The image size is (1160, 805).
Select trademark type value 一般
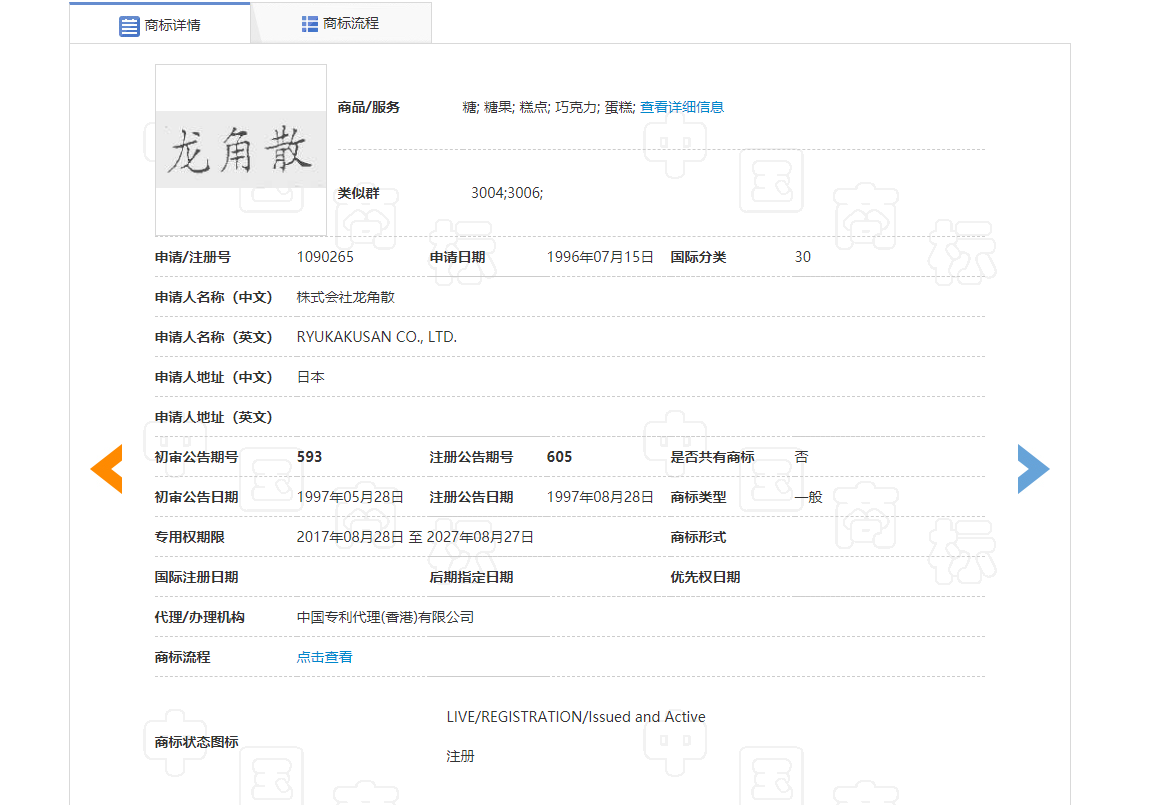[x=809, y=496]
